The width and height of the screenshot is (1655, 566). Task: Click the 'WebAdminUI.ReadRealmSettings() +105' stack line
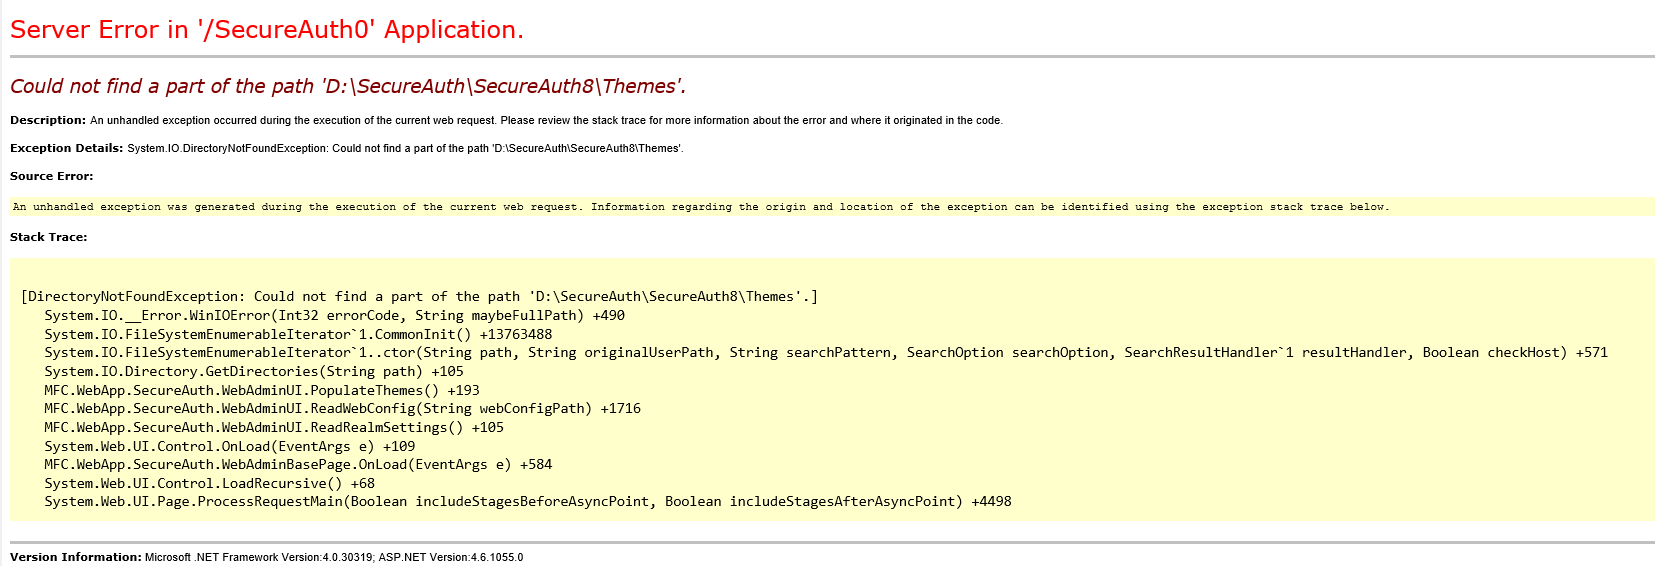[274, 427]
